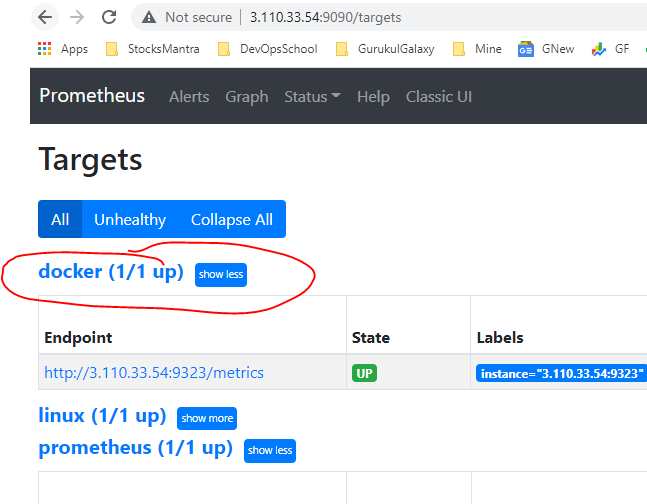The image size is (647, 504).
Task: Open the Graph page
Action: coord(246,96)
